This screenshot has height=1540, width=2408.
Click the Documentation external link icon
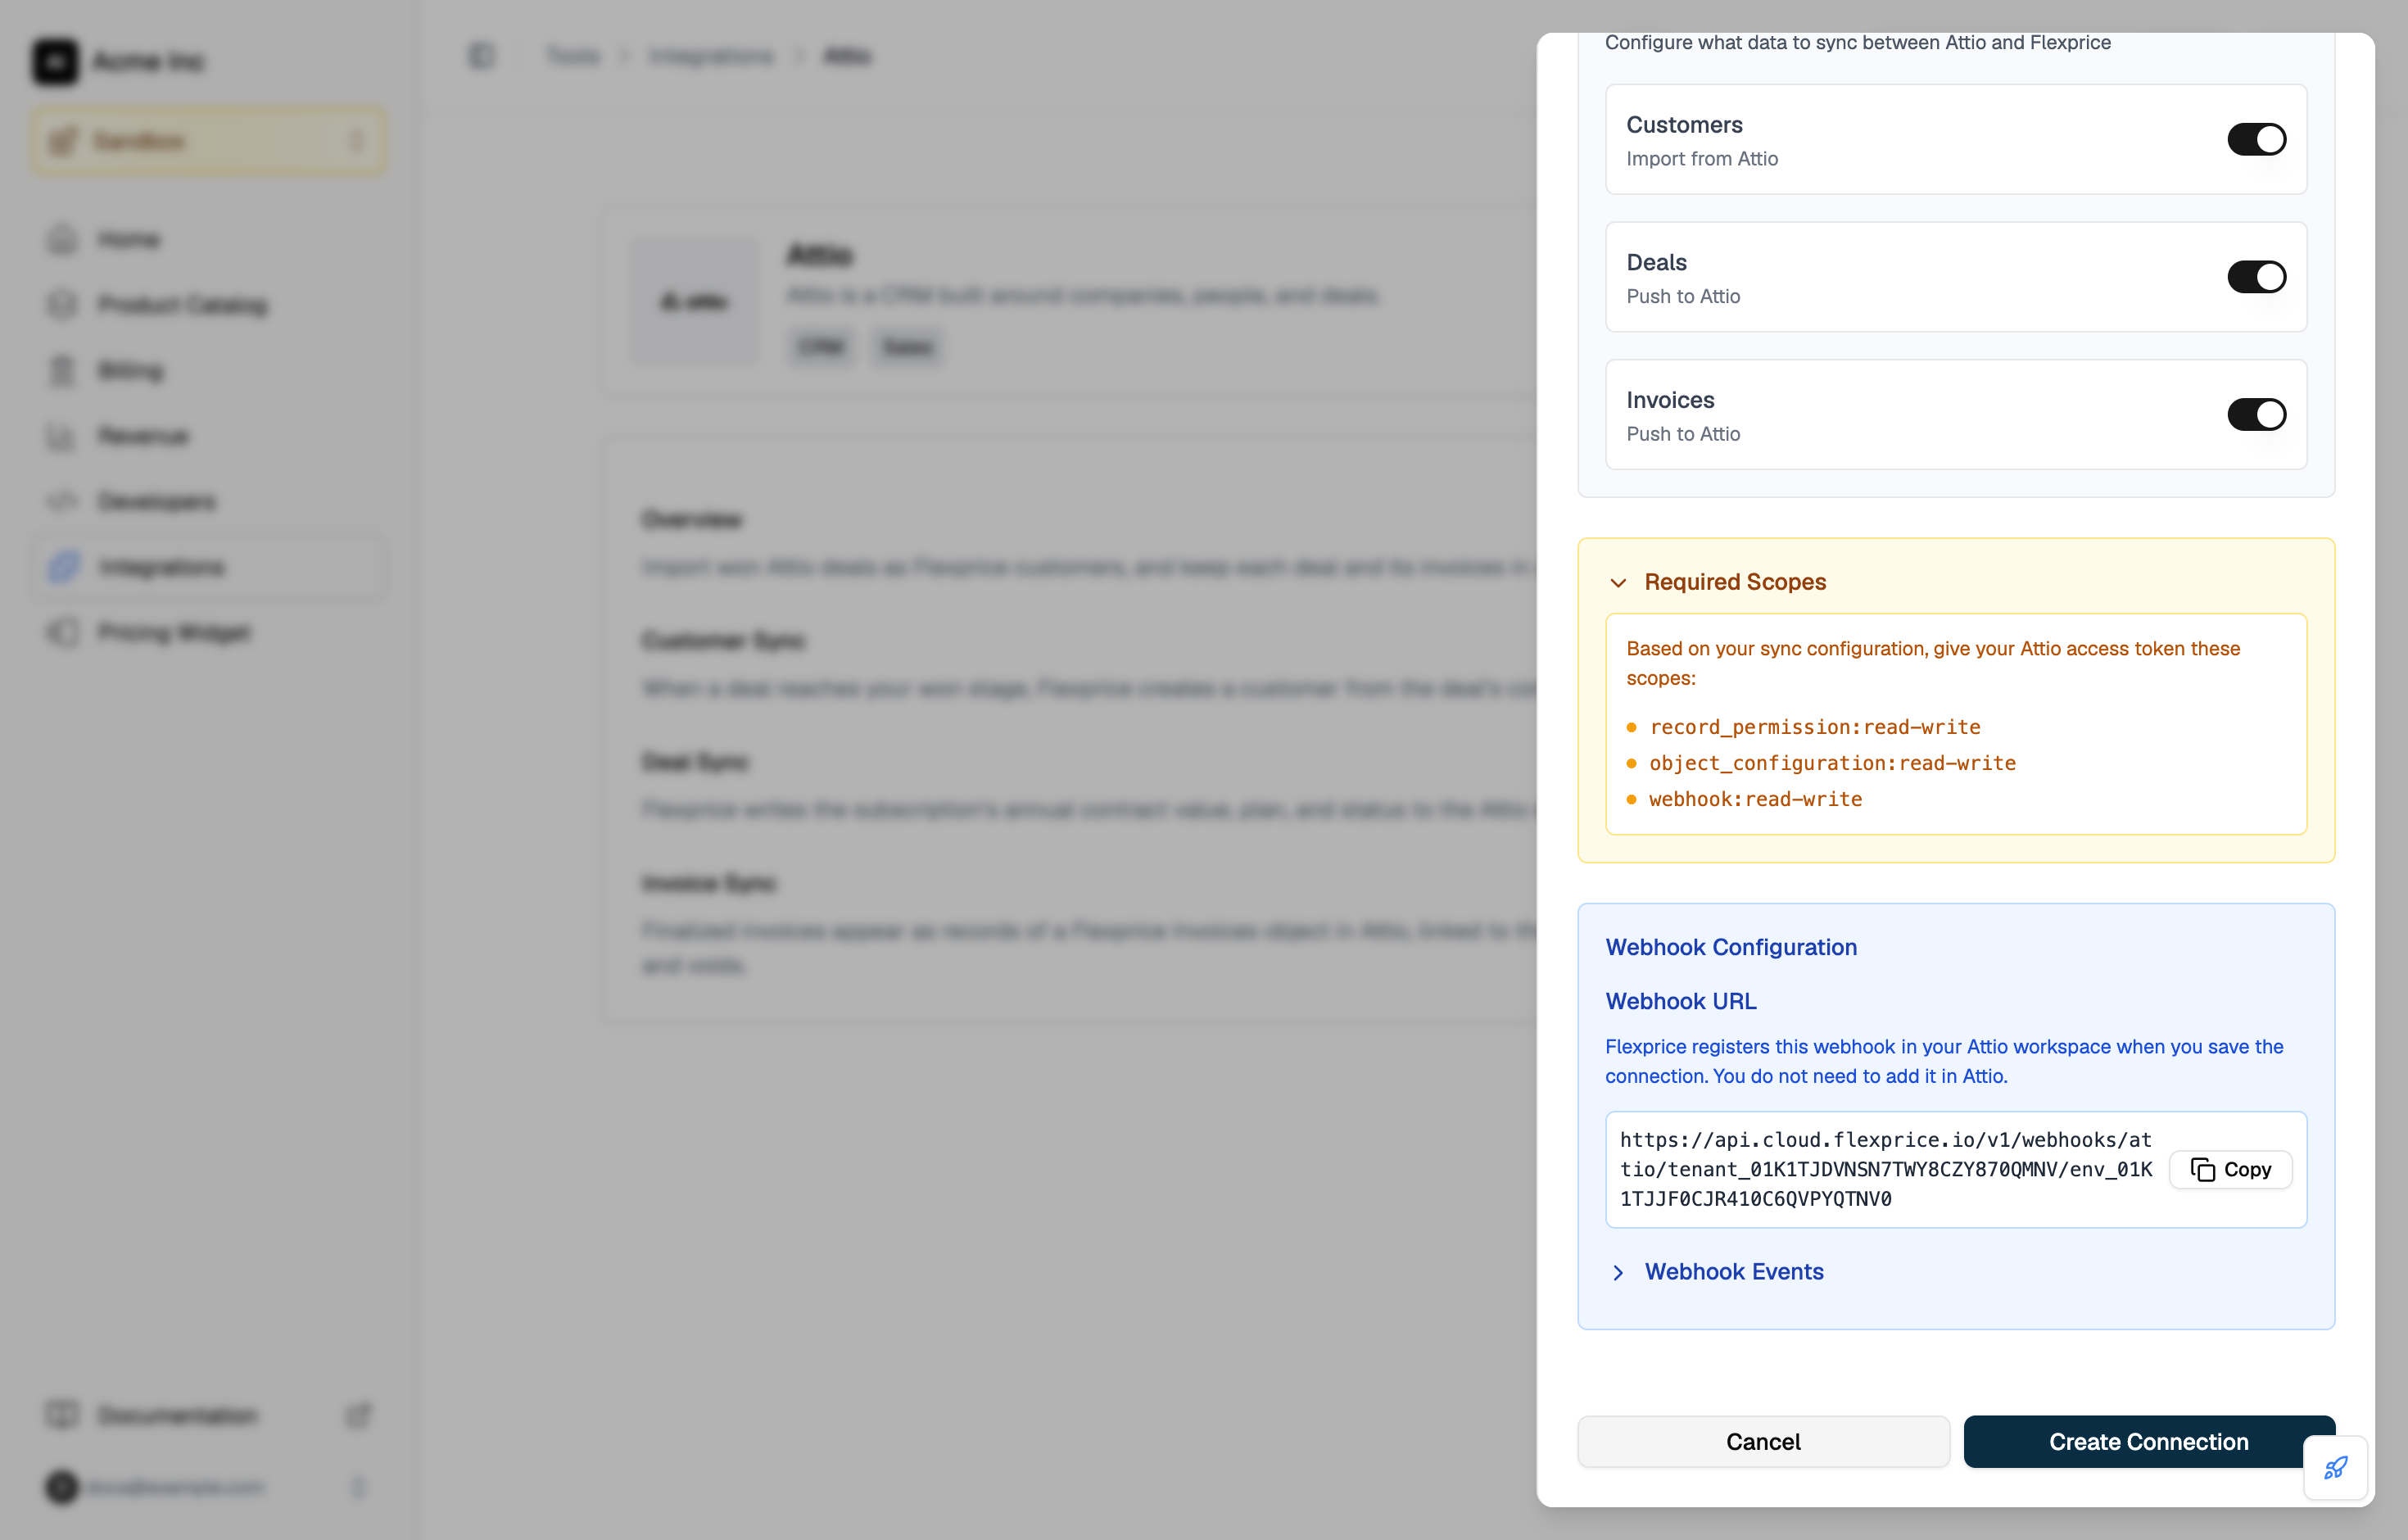coord(358,1415)
